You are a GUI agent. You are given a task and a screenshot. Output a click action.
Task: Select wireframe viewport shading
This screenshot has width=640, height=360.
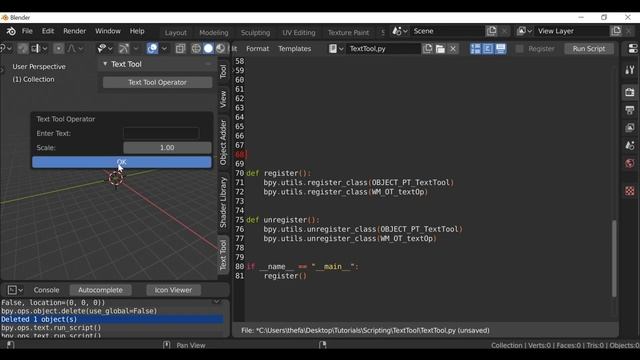coord(196,49)
